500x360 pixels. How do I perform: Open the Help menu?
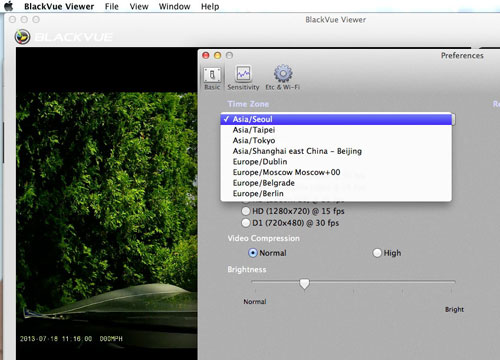tap(210, 6)
